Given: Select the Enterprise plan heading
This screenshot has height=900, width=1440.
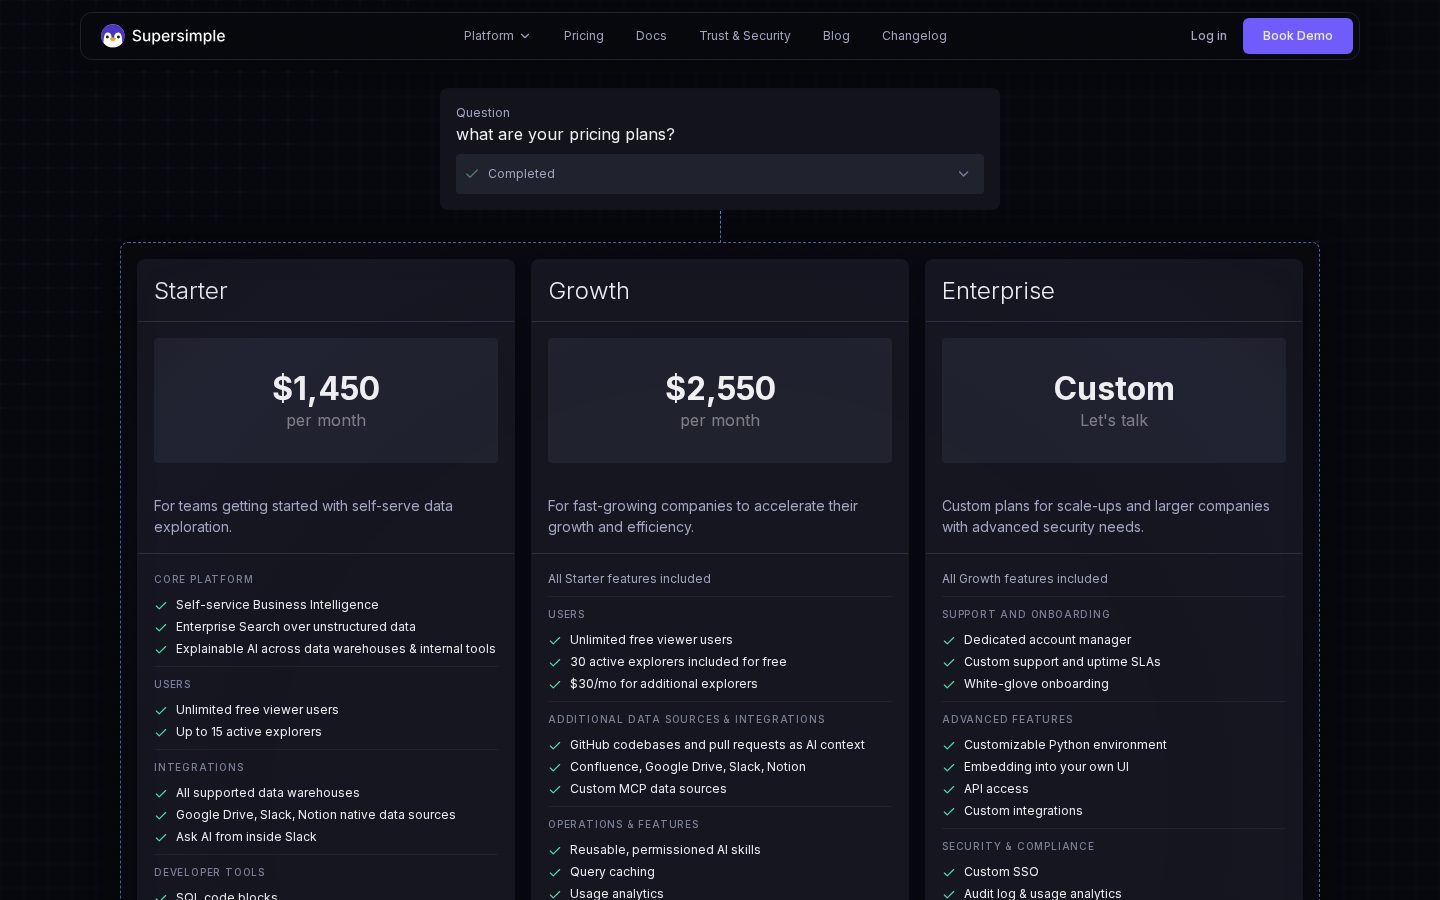Looking at the screenshot, I should pos(998,291).
